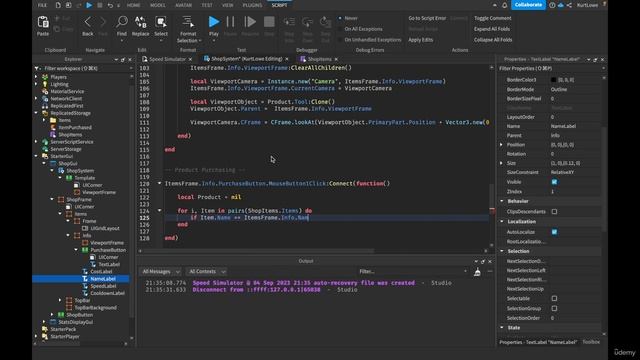The image size is (640, 360).
Task: Expand the ServerScriptService node arrow
Action: pyautogui.click(x=36, y=142)
